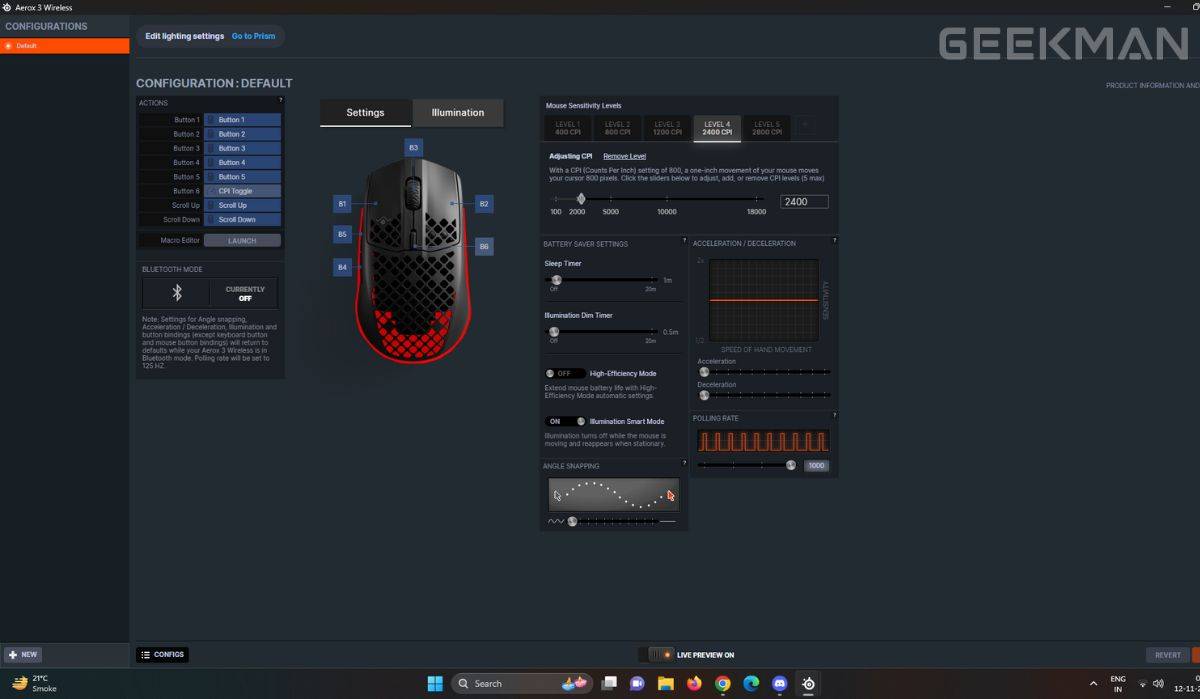Click the CPI slider handle near 2000
This screenshot has height=699, width=1200.
coord(580,198)
